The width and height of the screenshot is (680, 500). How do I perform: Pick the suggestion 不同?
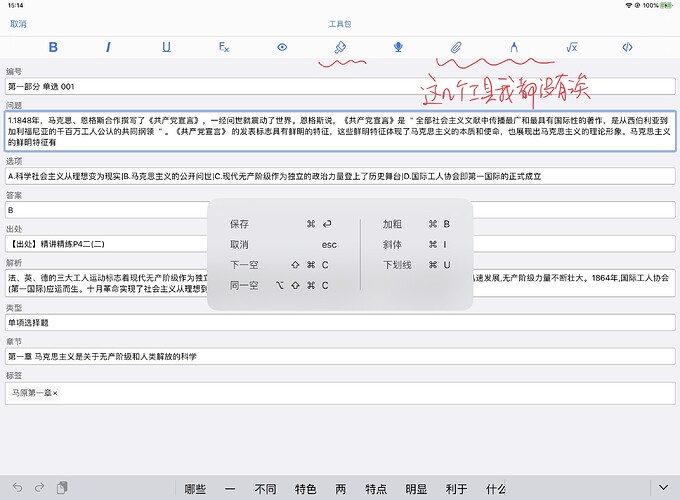pyautogui.click(x=265, y=489)
